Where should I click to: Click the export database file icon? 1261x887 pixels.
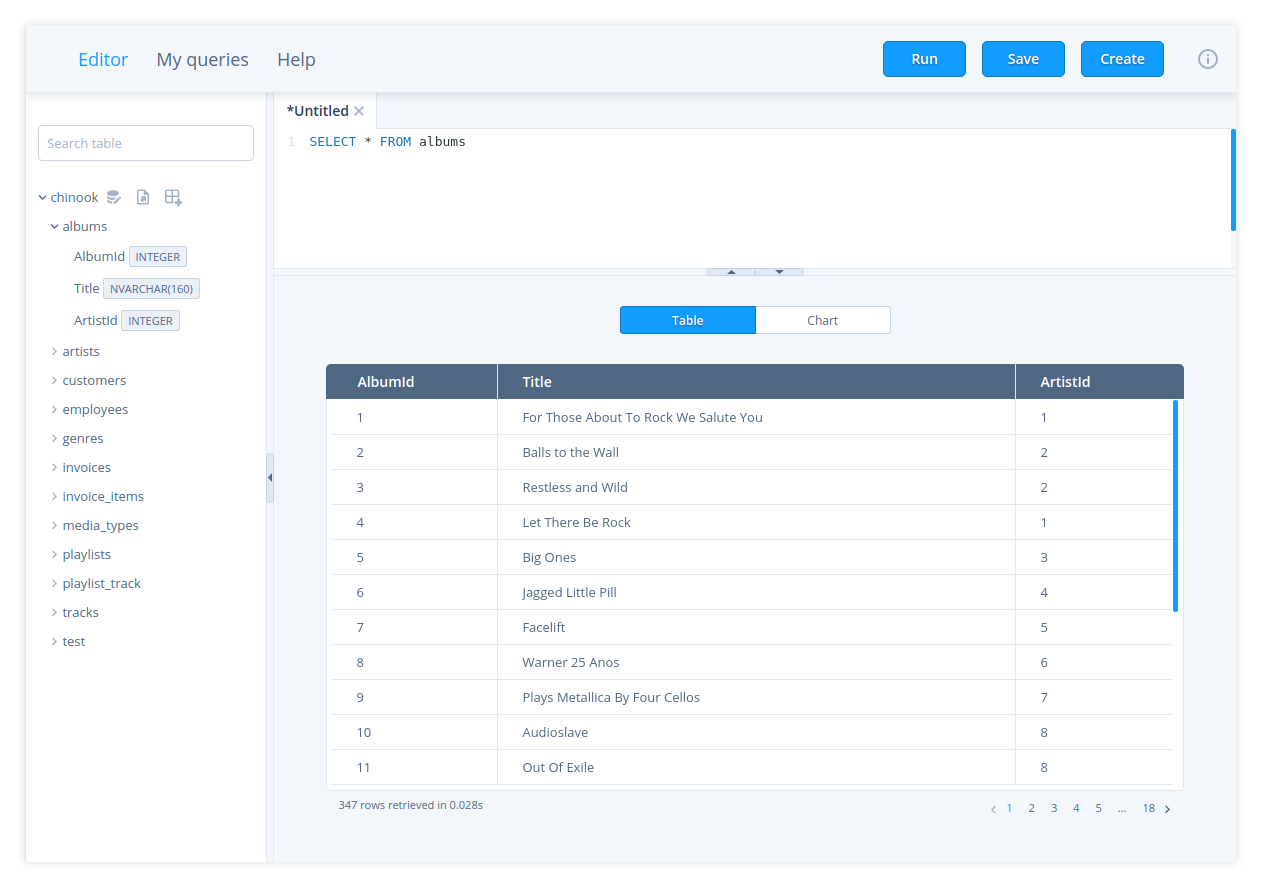click(143, 197)
